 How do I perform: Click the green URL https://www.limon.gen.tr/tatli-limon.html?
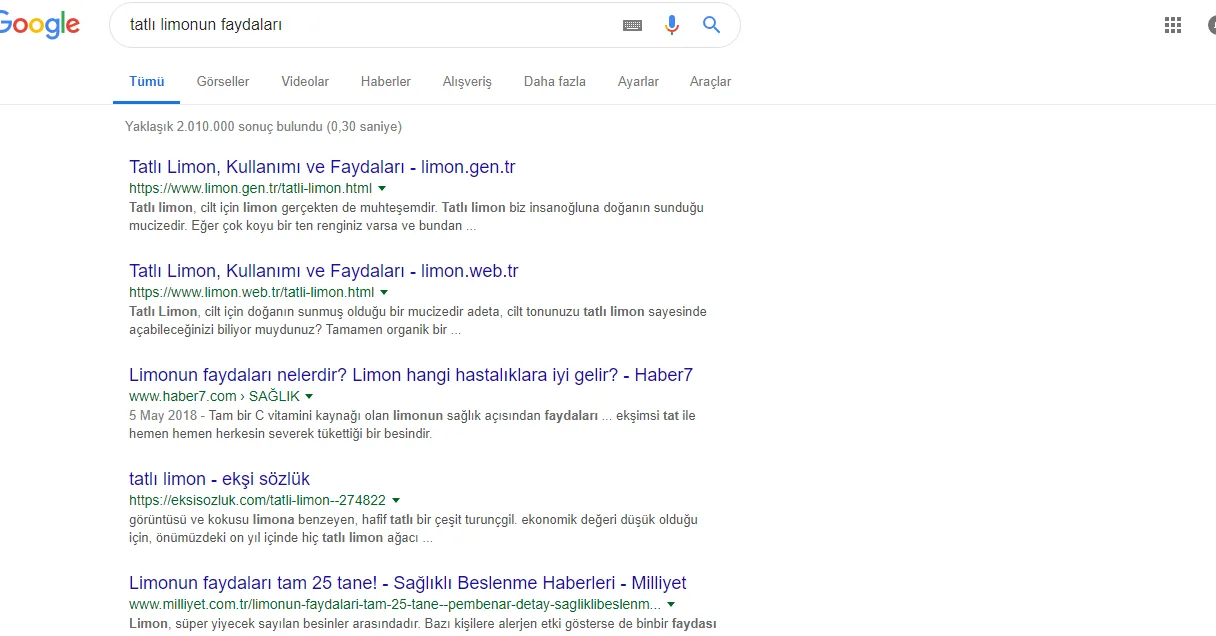pyautogui.click(x=250, y=188)
